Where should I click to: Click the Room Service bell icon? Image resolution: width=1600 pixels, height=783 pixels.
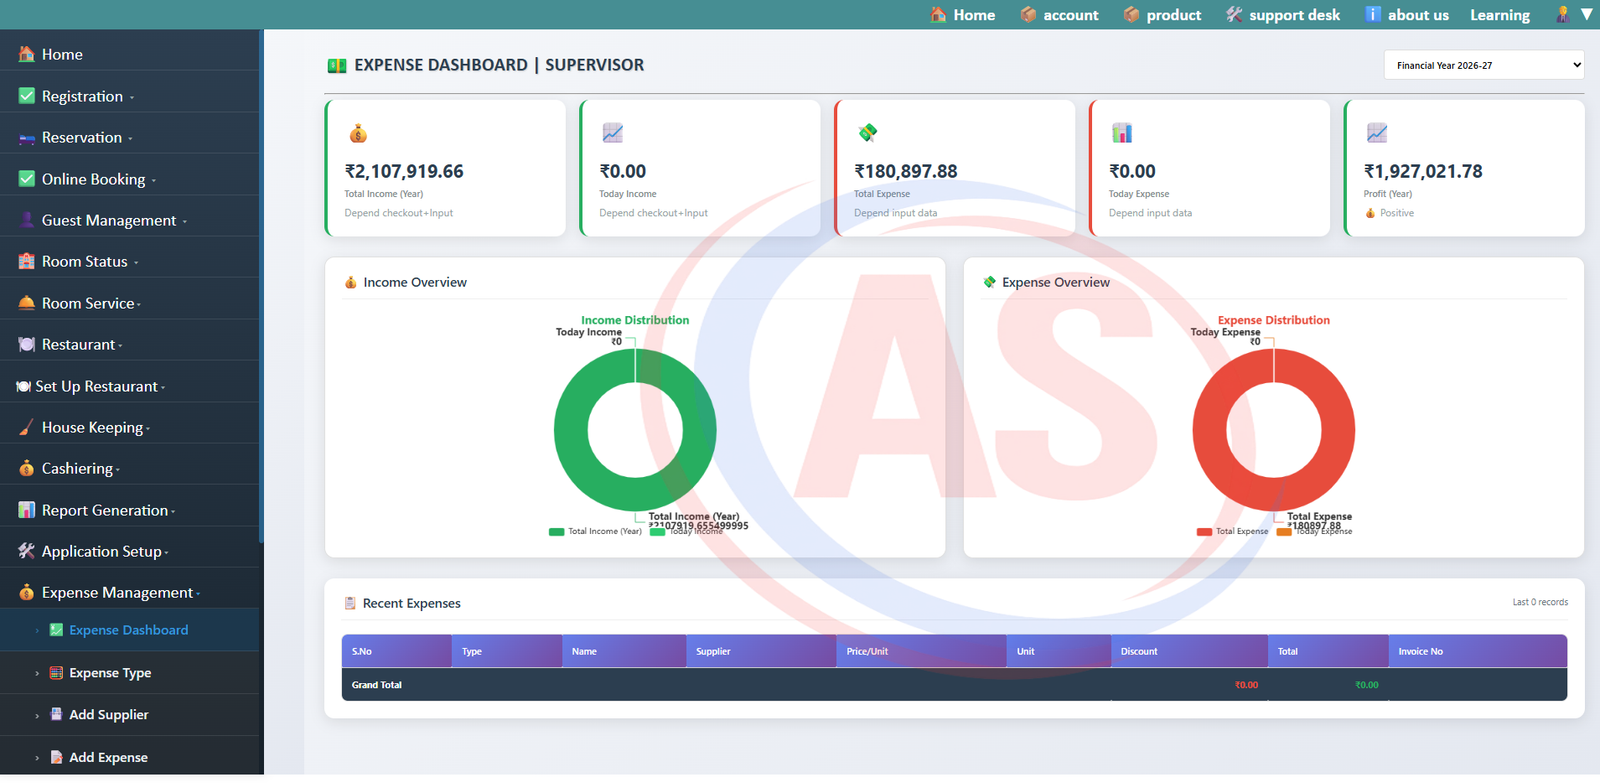click(x=27, y=303)
